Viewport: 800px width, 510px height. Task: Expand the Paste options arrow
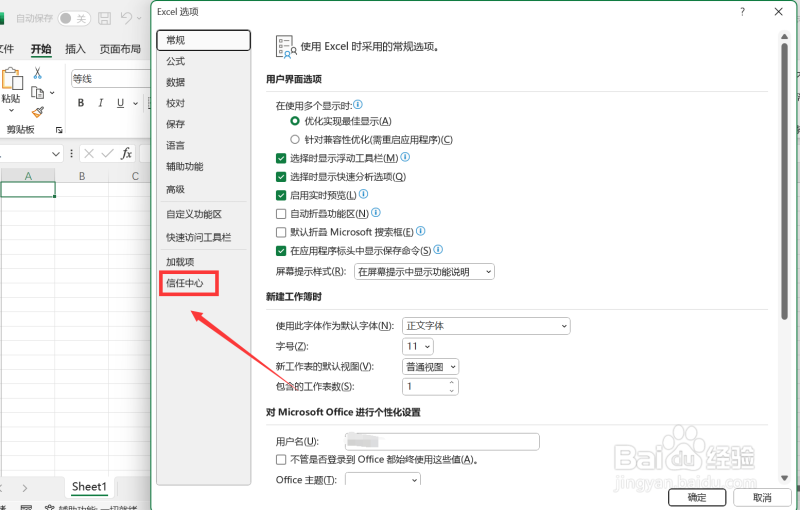click(11, 110)
